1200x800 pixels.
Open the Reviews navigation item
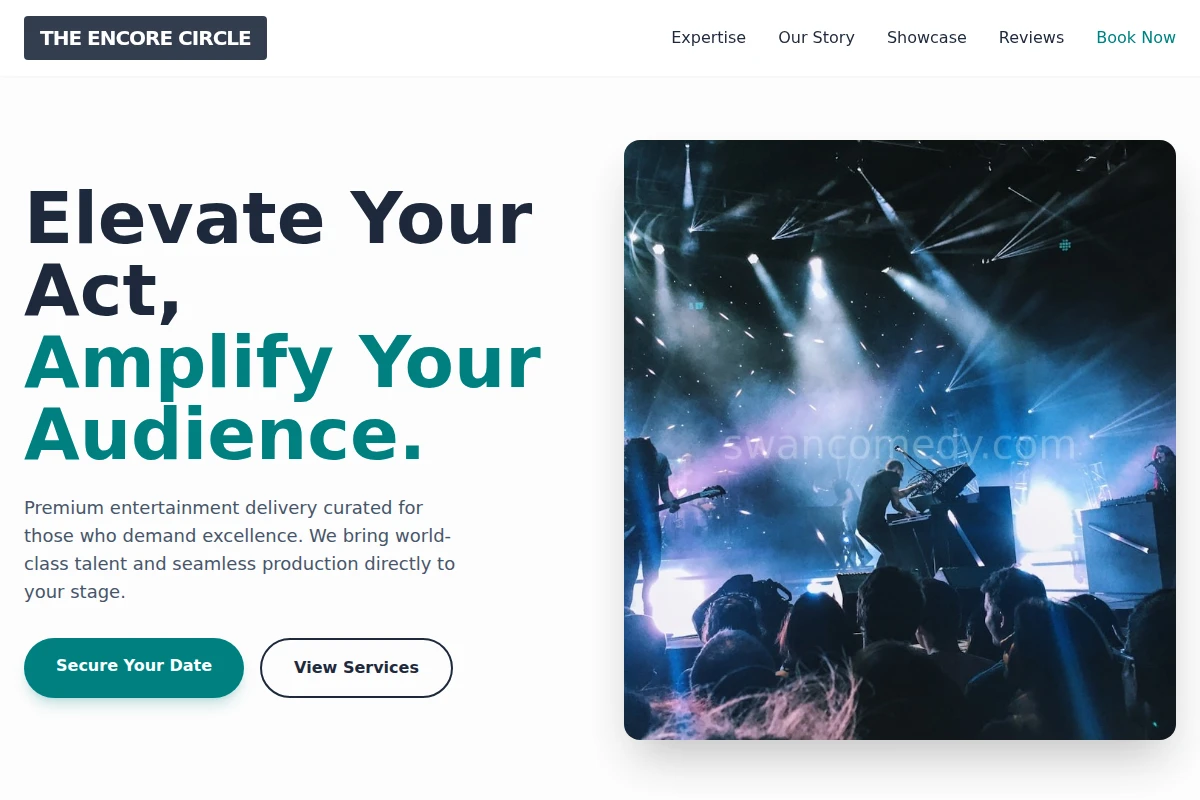point(1031,38)
